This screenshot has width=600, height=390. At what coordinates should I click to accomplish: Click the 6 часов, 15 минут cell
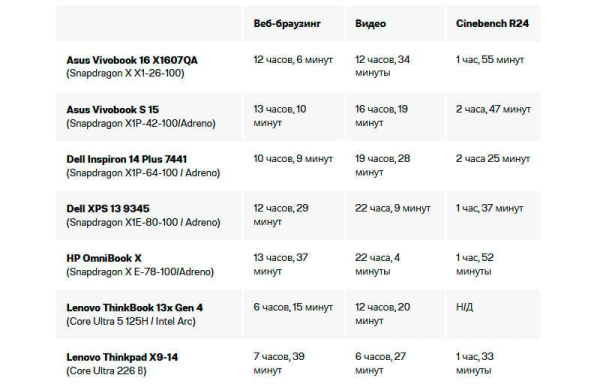pos(293,307)
